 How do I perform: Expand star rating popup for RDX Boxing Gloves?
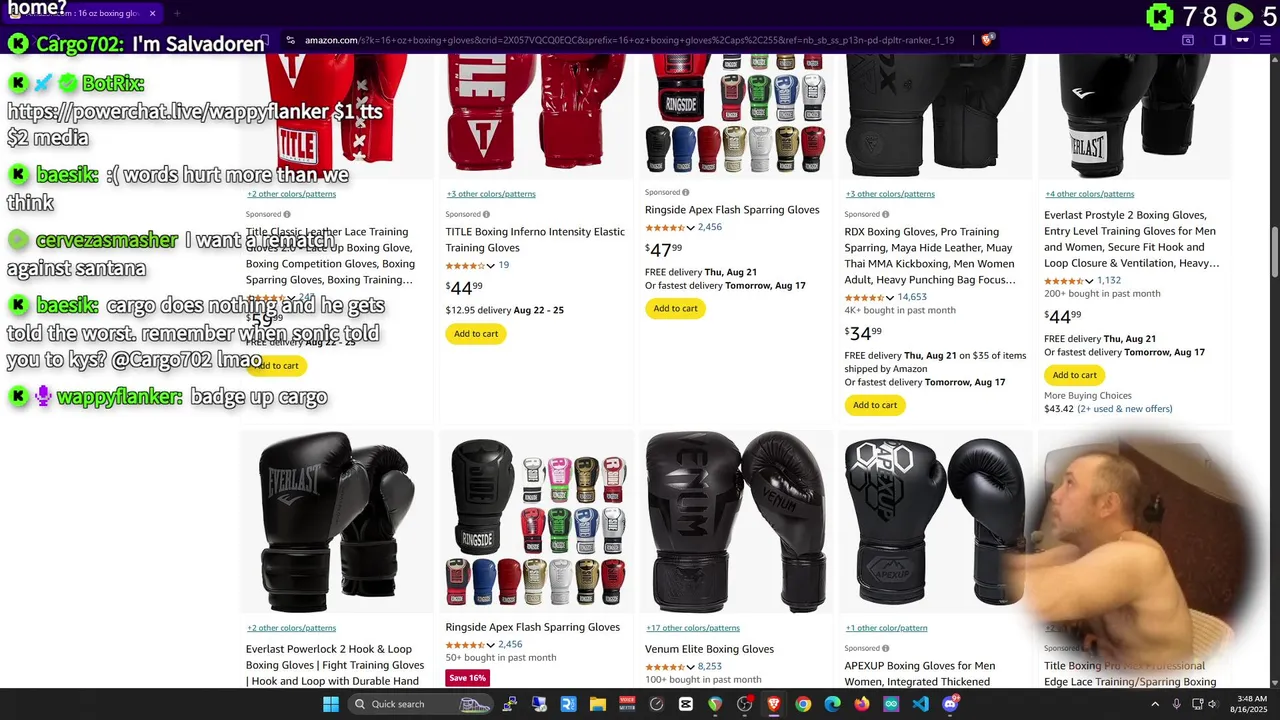889,298
